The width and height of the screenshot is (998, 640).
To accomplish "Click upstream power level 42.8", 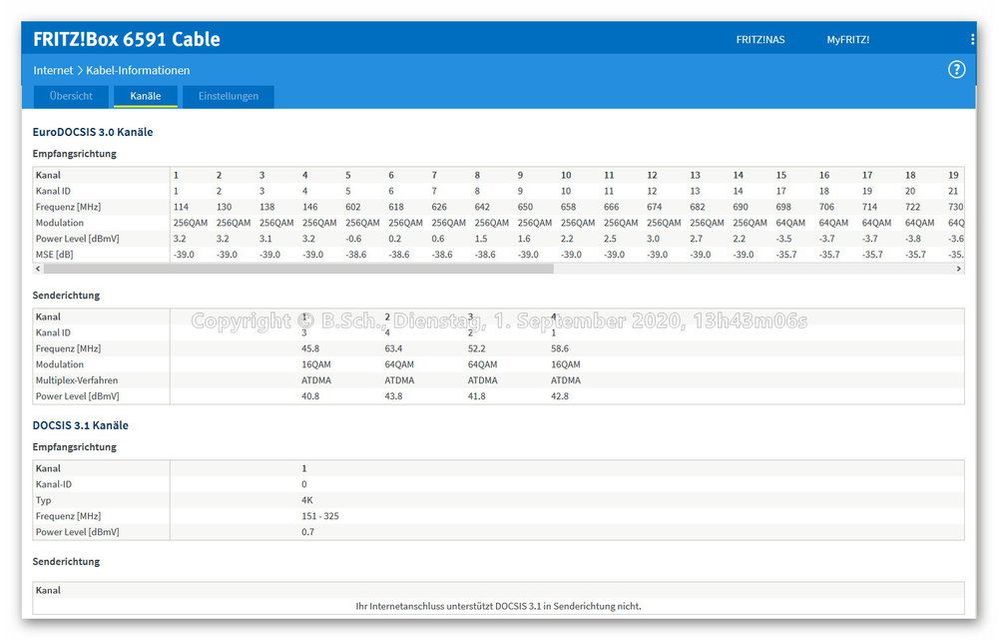I will 559,396.
